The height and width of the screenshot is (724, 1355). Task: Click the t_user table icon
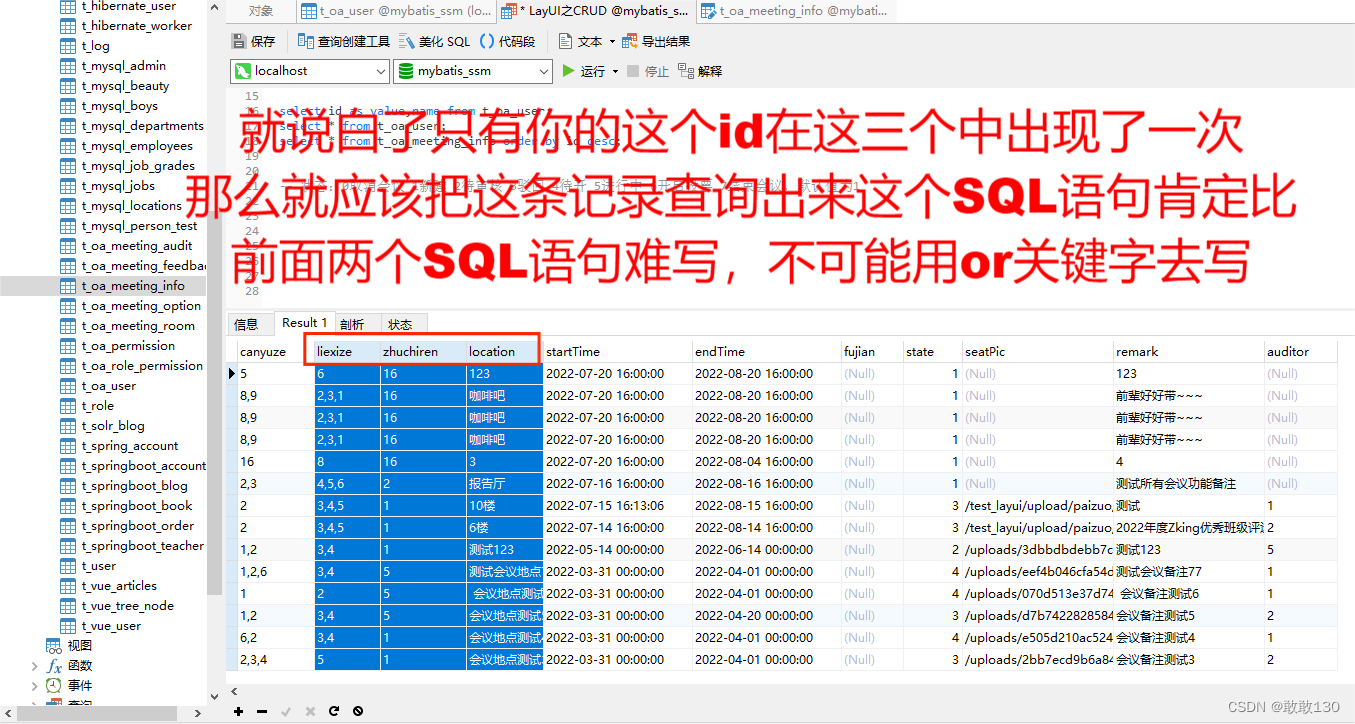click(x=68, y=566)
